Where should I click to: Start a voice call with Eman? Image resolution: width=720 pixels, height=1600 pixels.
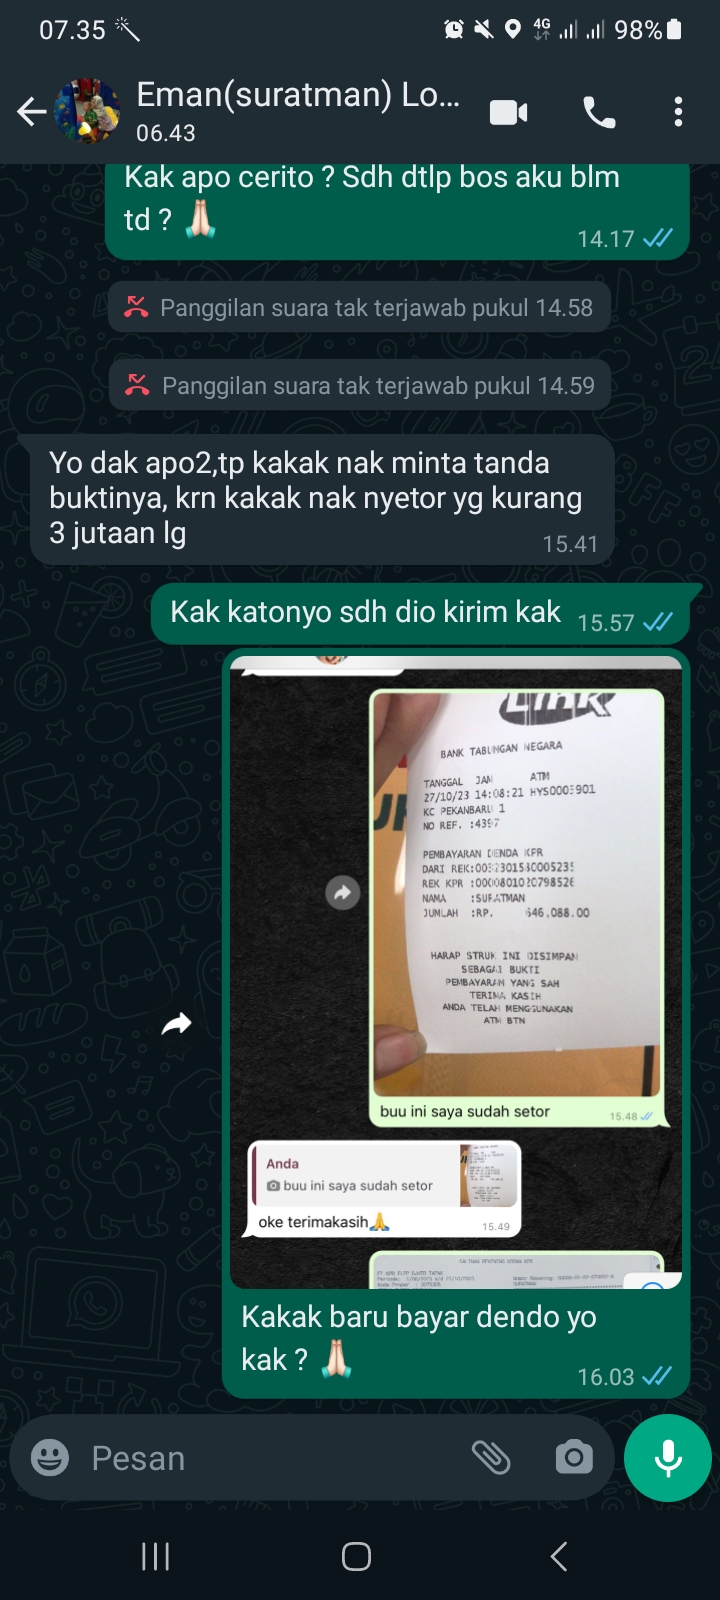pos(599,112)
